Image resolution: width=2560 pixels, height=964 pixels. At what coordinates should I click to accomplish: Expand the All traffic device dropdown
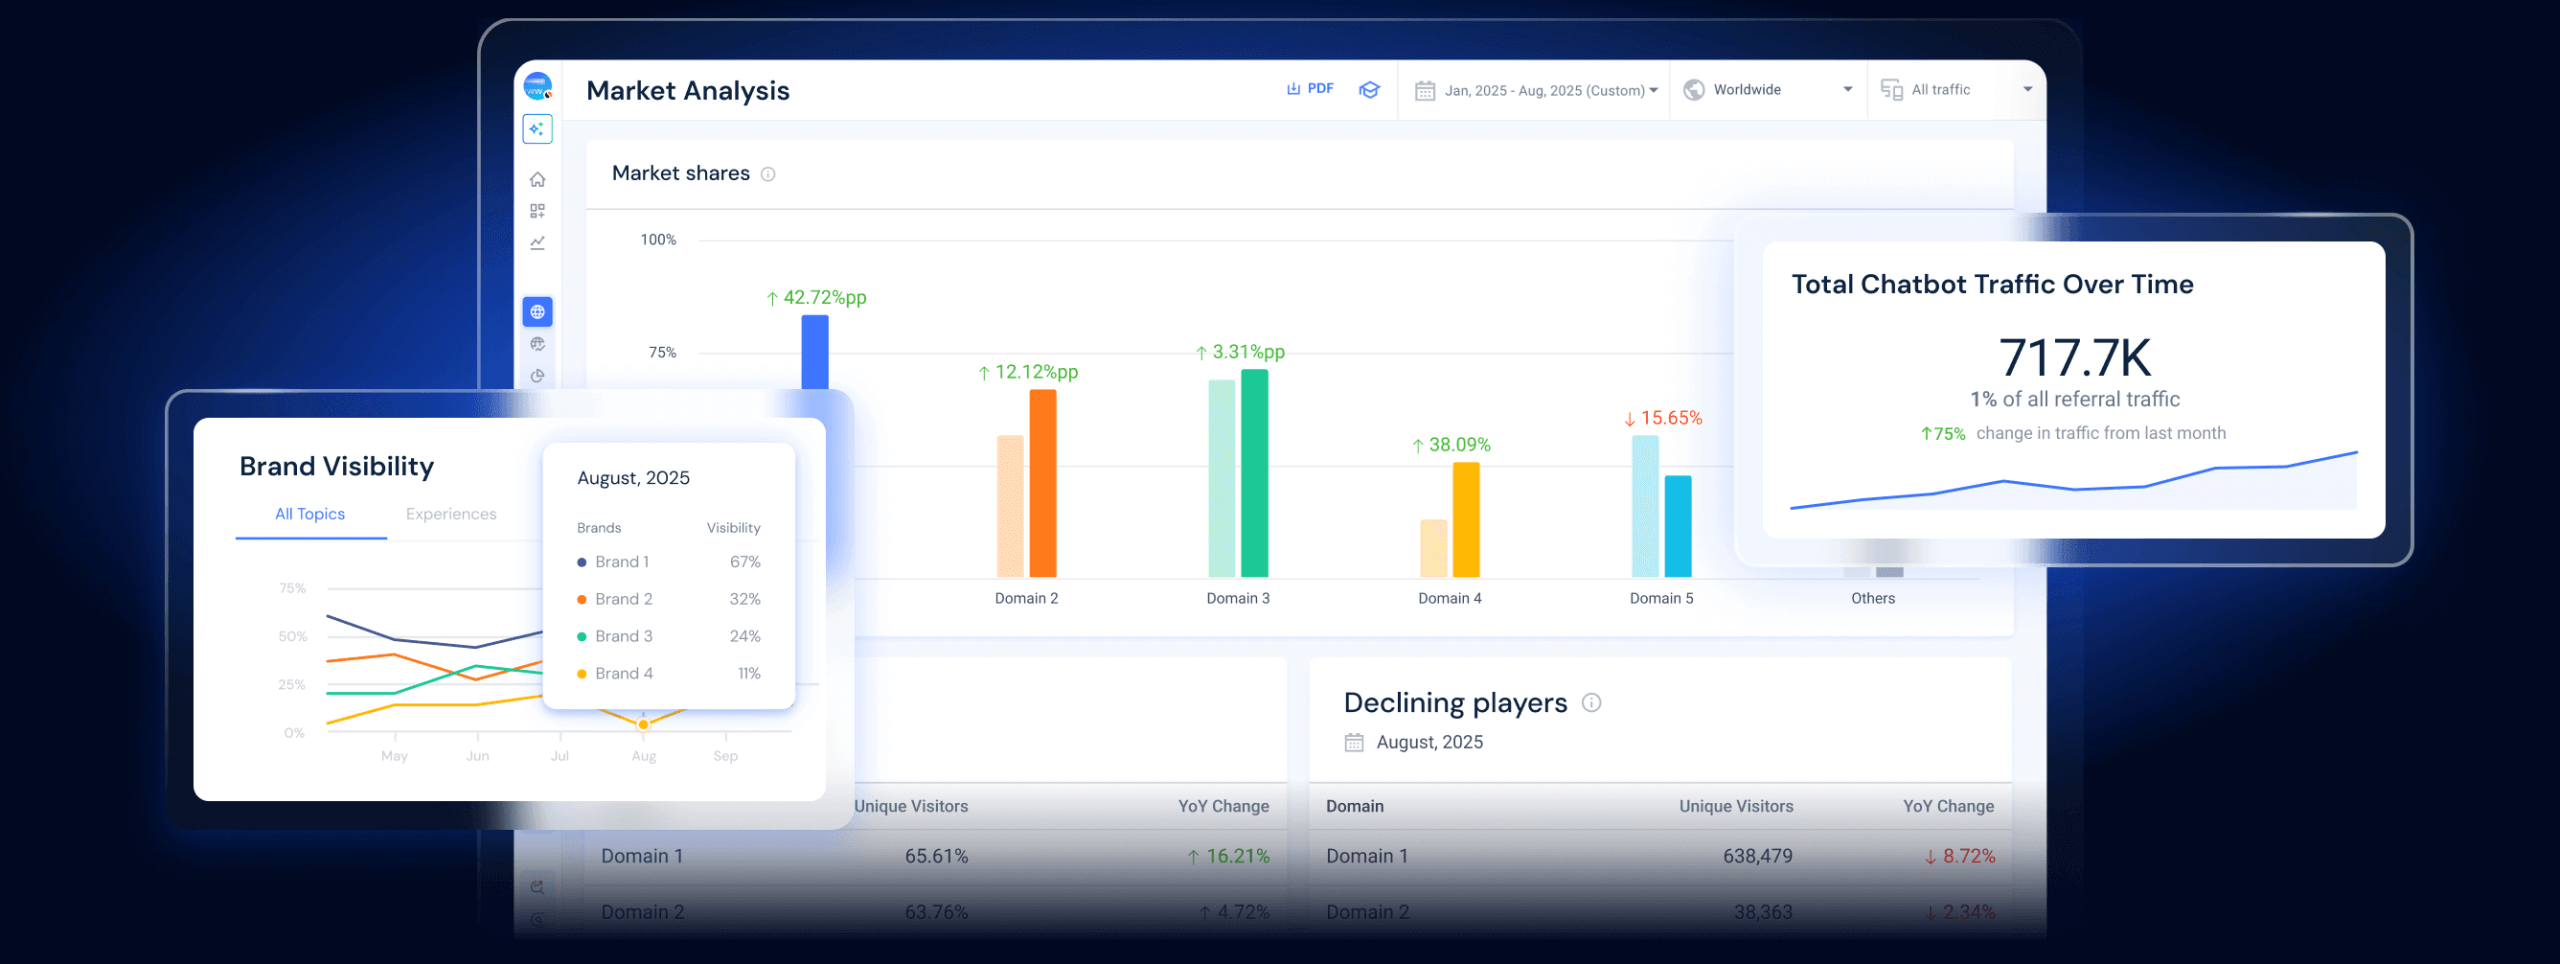(x=1956, y=90)
